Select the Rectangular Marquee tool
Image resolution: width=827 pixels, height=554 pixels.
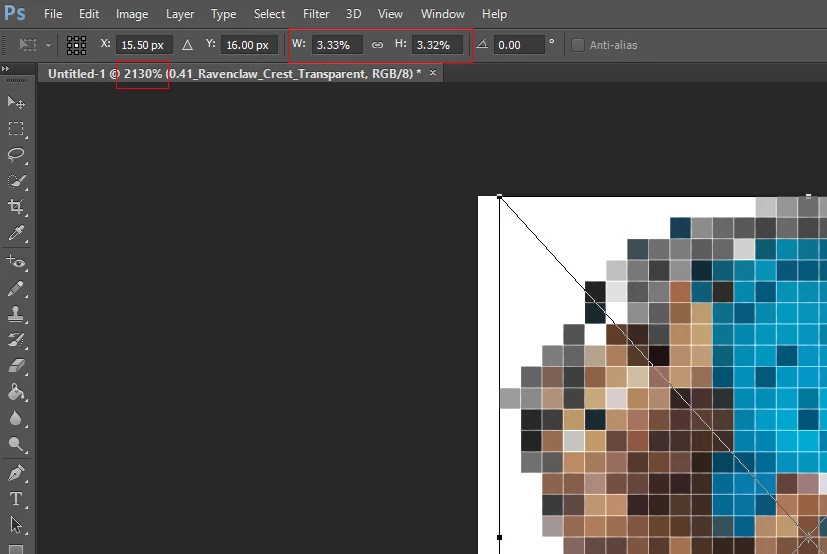pos(16,129)
